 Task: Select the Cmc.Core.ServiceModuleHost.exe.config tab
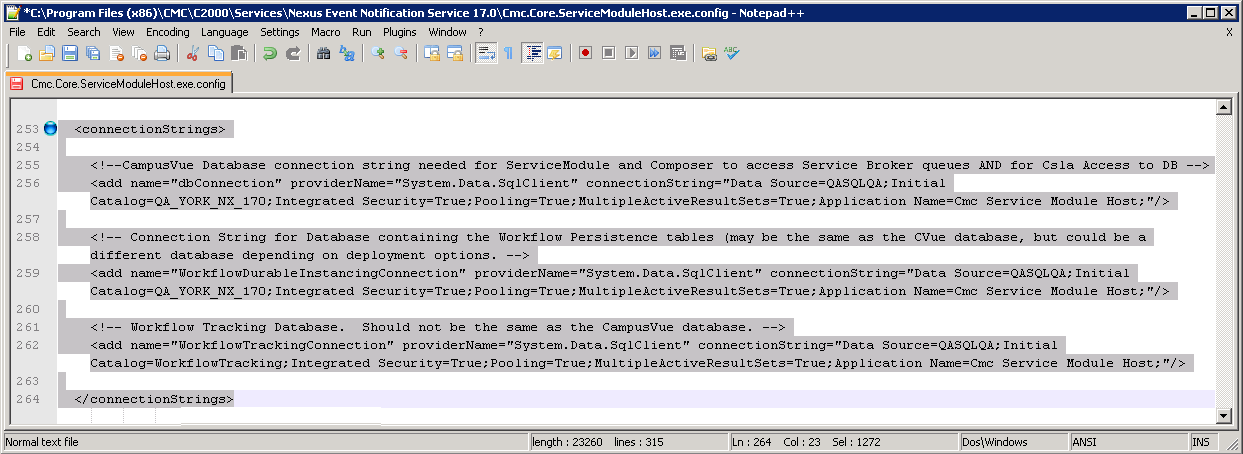pyautogui.click(x=118, y=85)
